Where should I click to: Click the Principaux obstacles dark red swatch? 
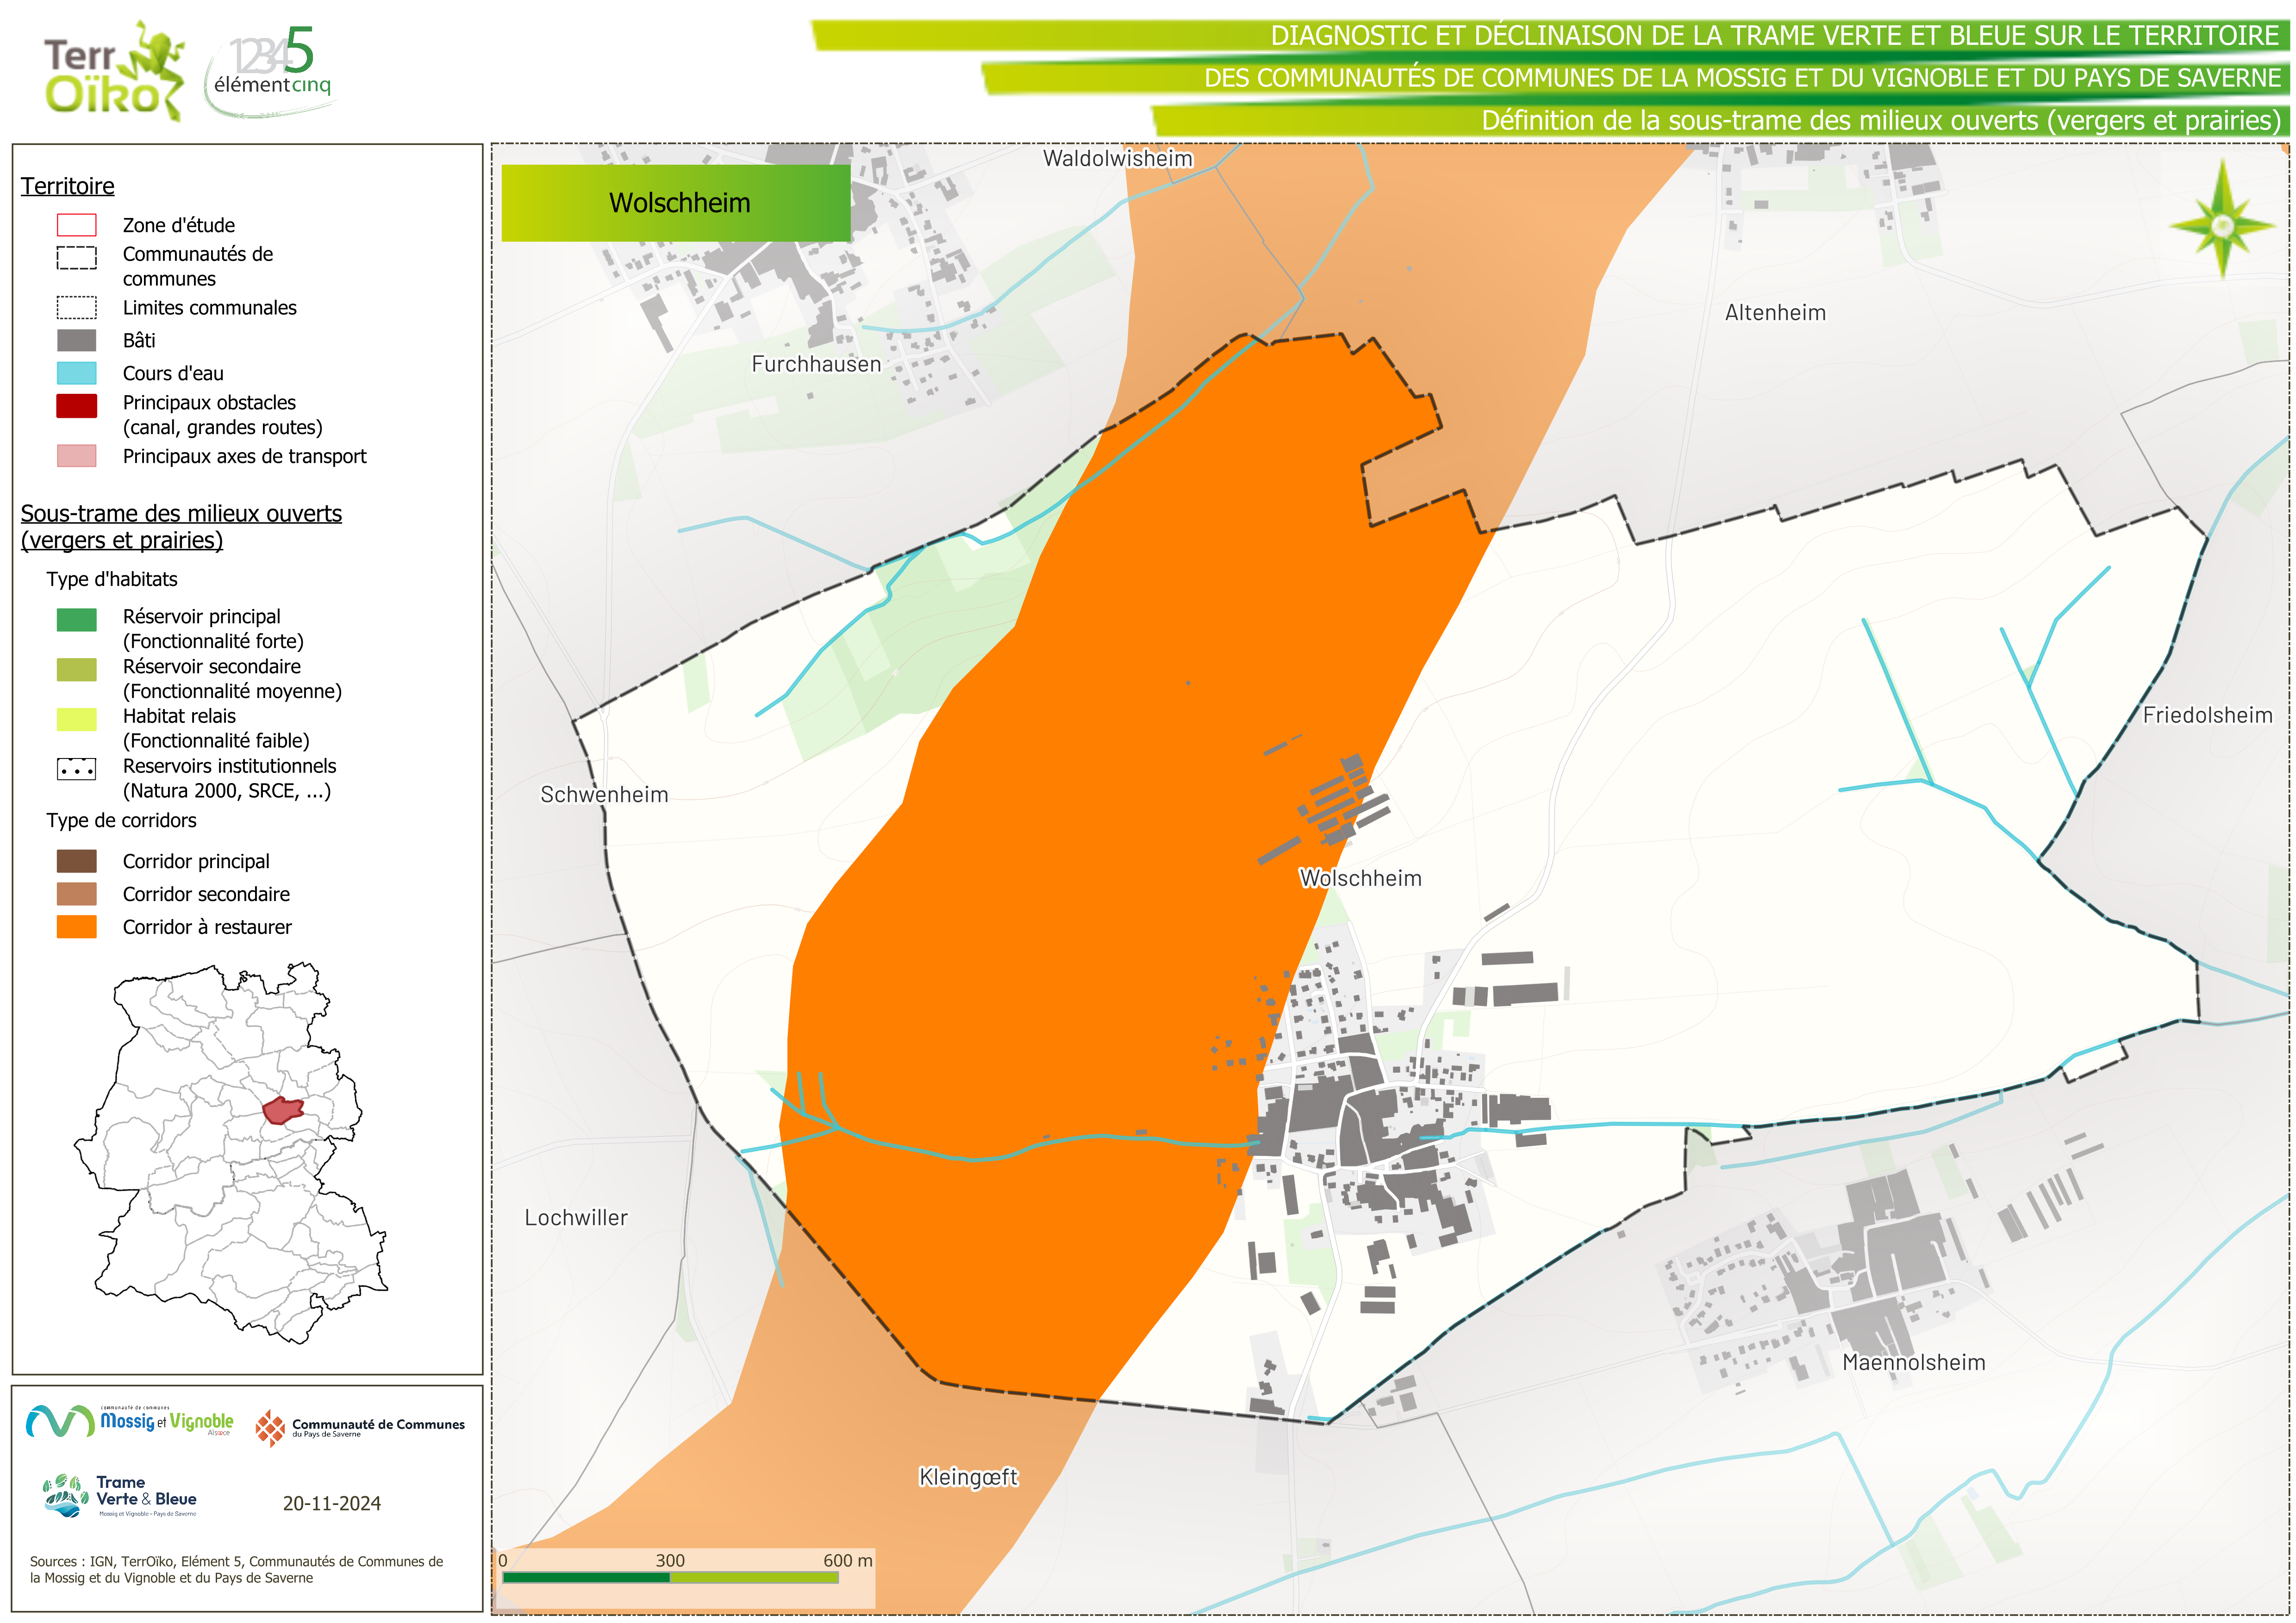coord(76,405)
